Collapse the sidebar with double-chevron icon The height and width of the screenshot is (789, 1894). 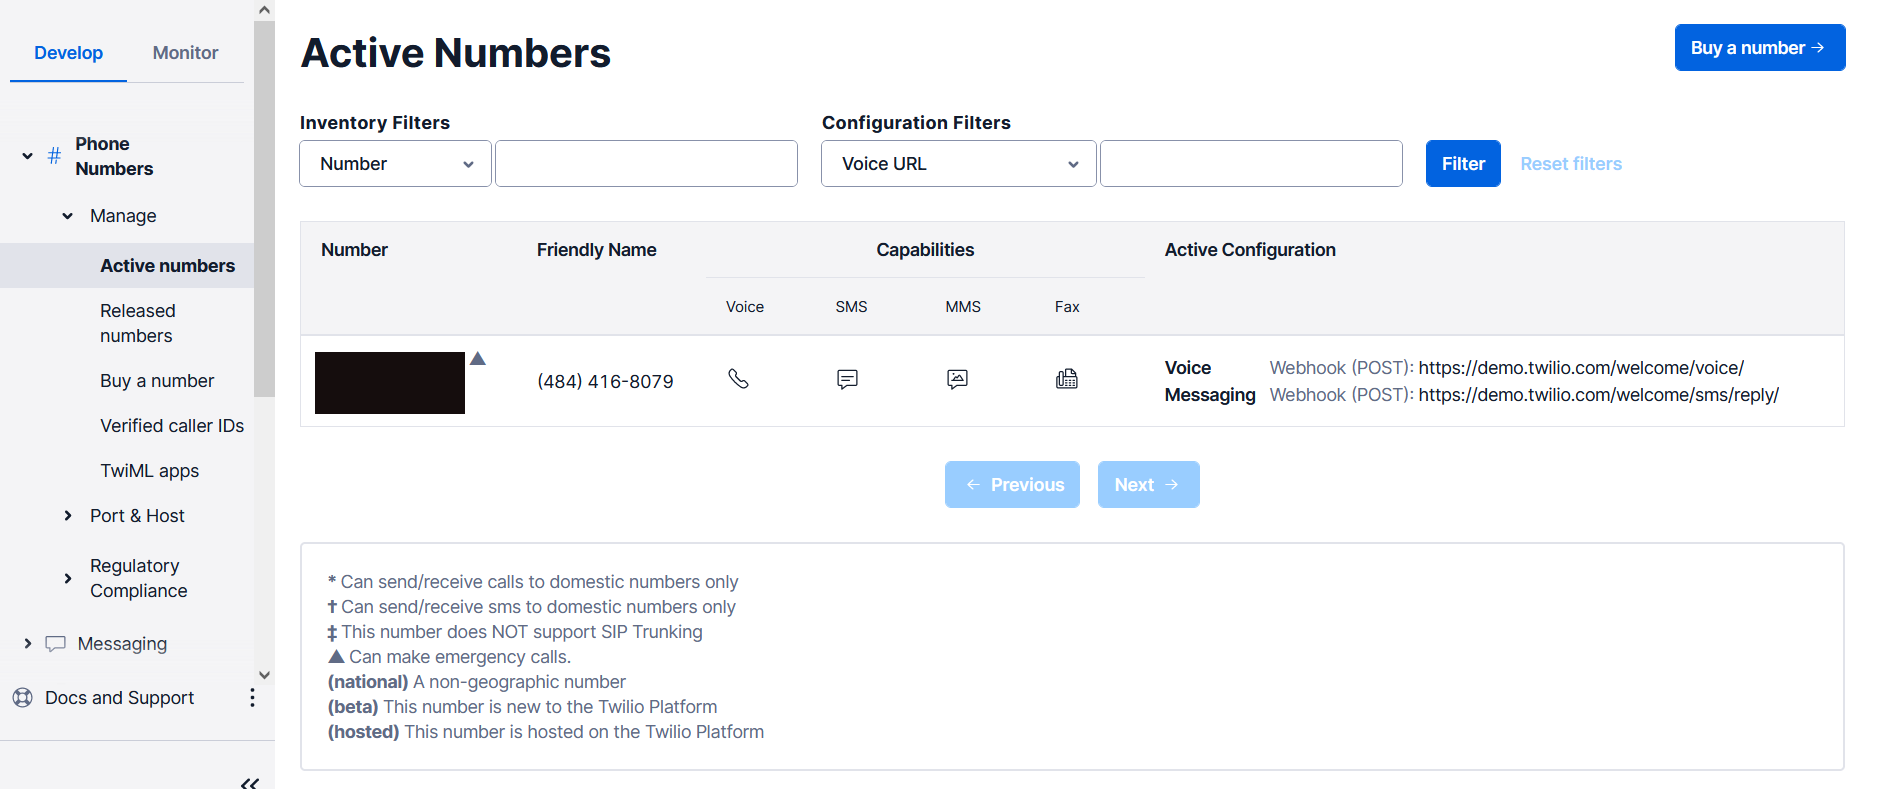coord(250,782)
